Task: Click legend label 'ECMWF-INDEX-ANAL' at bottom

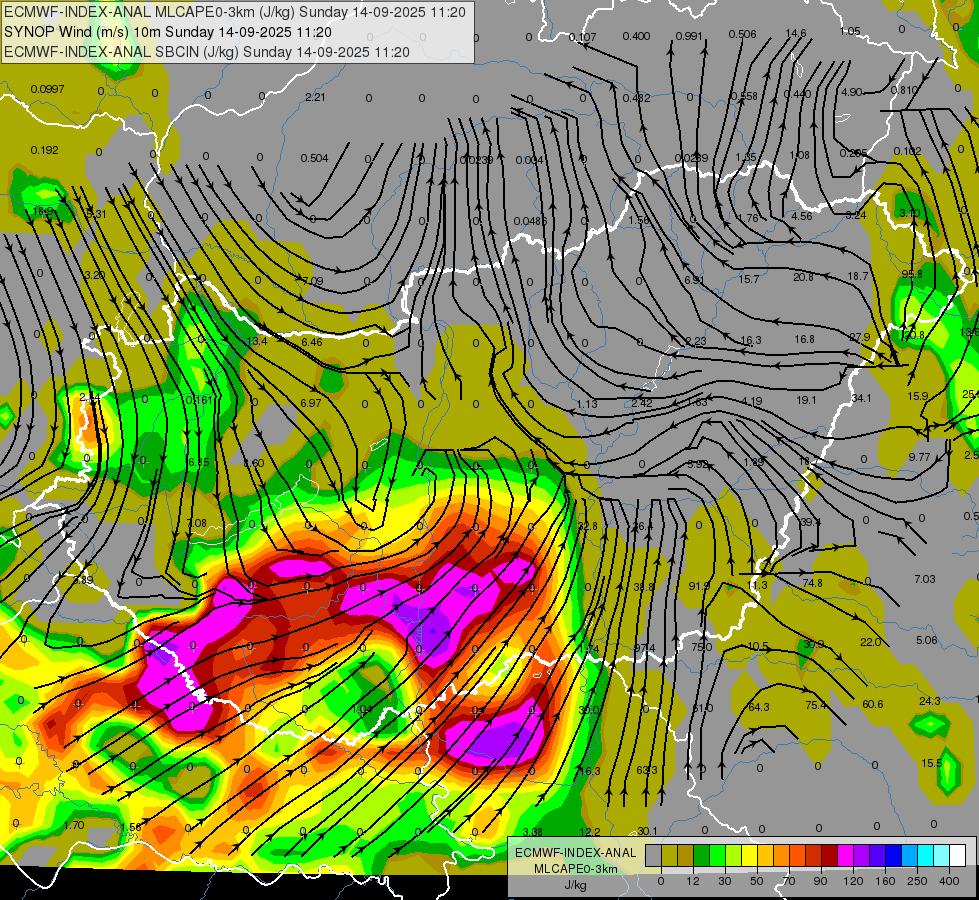Action: (575, 853)
